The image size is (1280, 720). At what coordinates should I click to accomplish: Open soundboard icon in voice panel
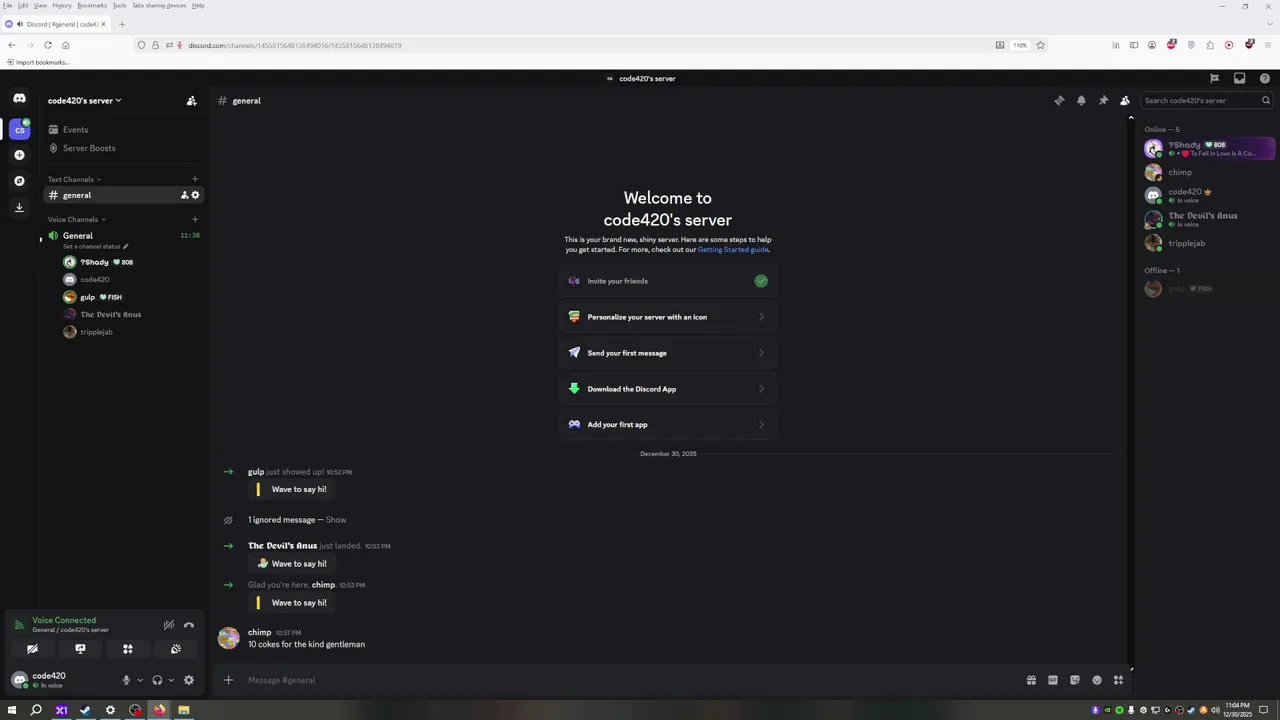[176, 649]
